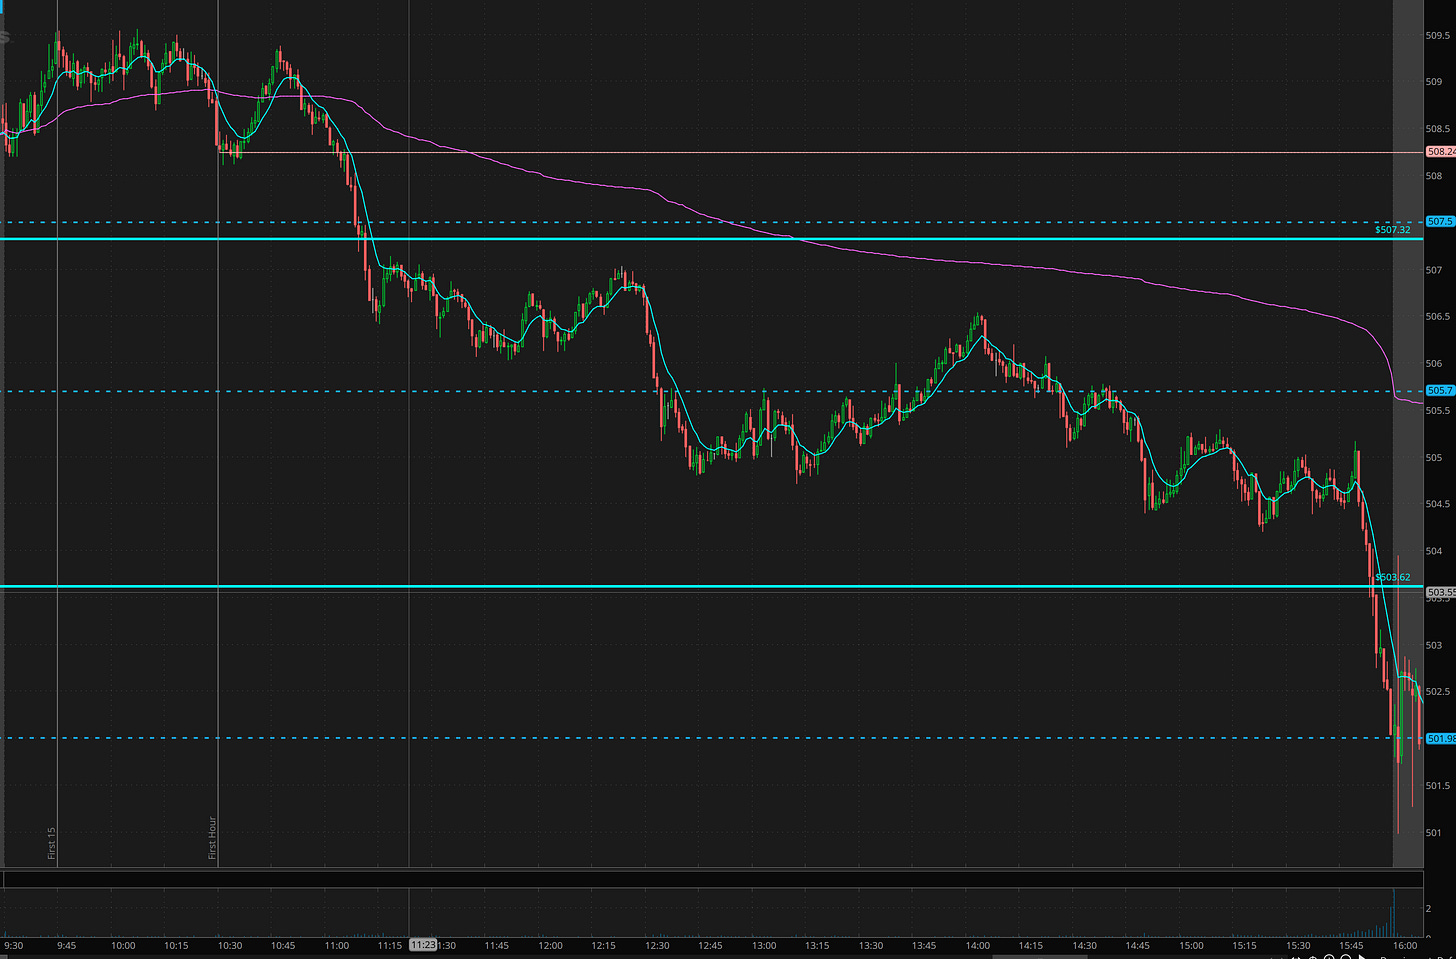Click the 9:45 time axis label

66,946
